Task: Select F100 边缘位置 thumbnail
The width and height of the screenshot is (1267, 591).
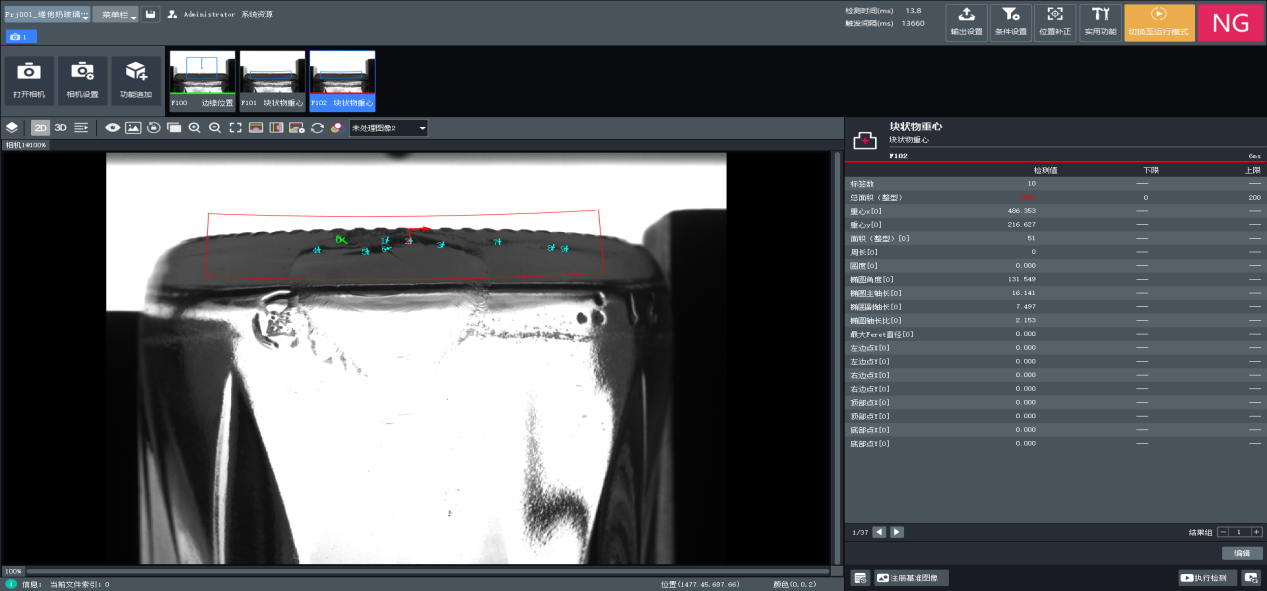Action: (x=202, y=80)
